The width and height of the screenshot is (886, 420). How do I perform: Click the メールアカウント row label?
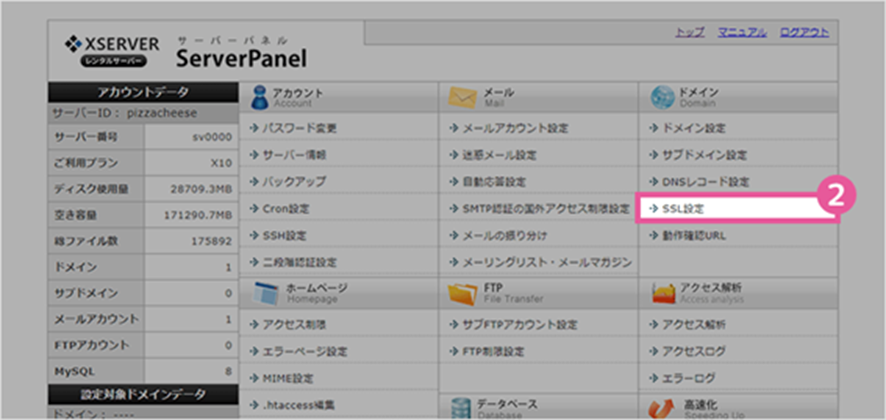tap(96, 319)
